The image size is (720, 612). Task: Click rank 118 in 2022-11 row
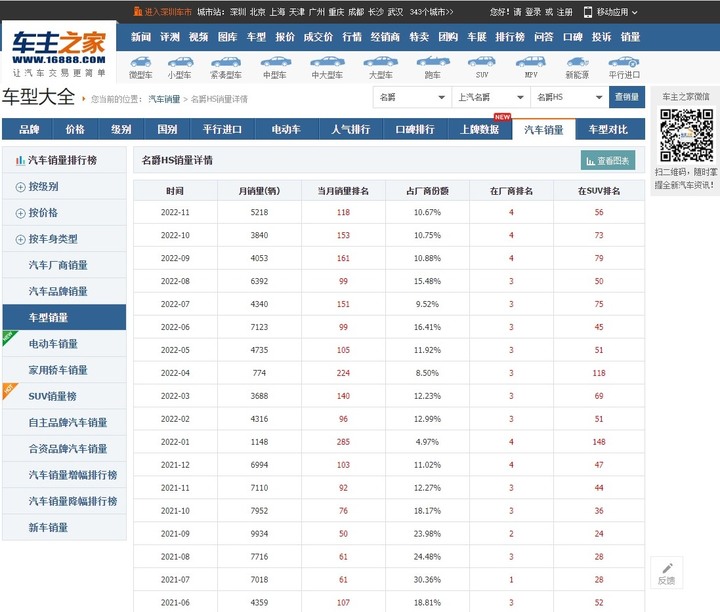343,212
